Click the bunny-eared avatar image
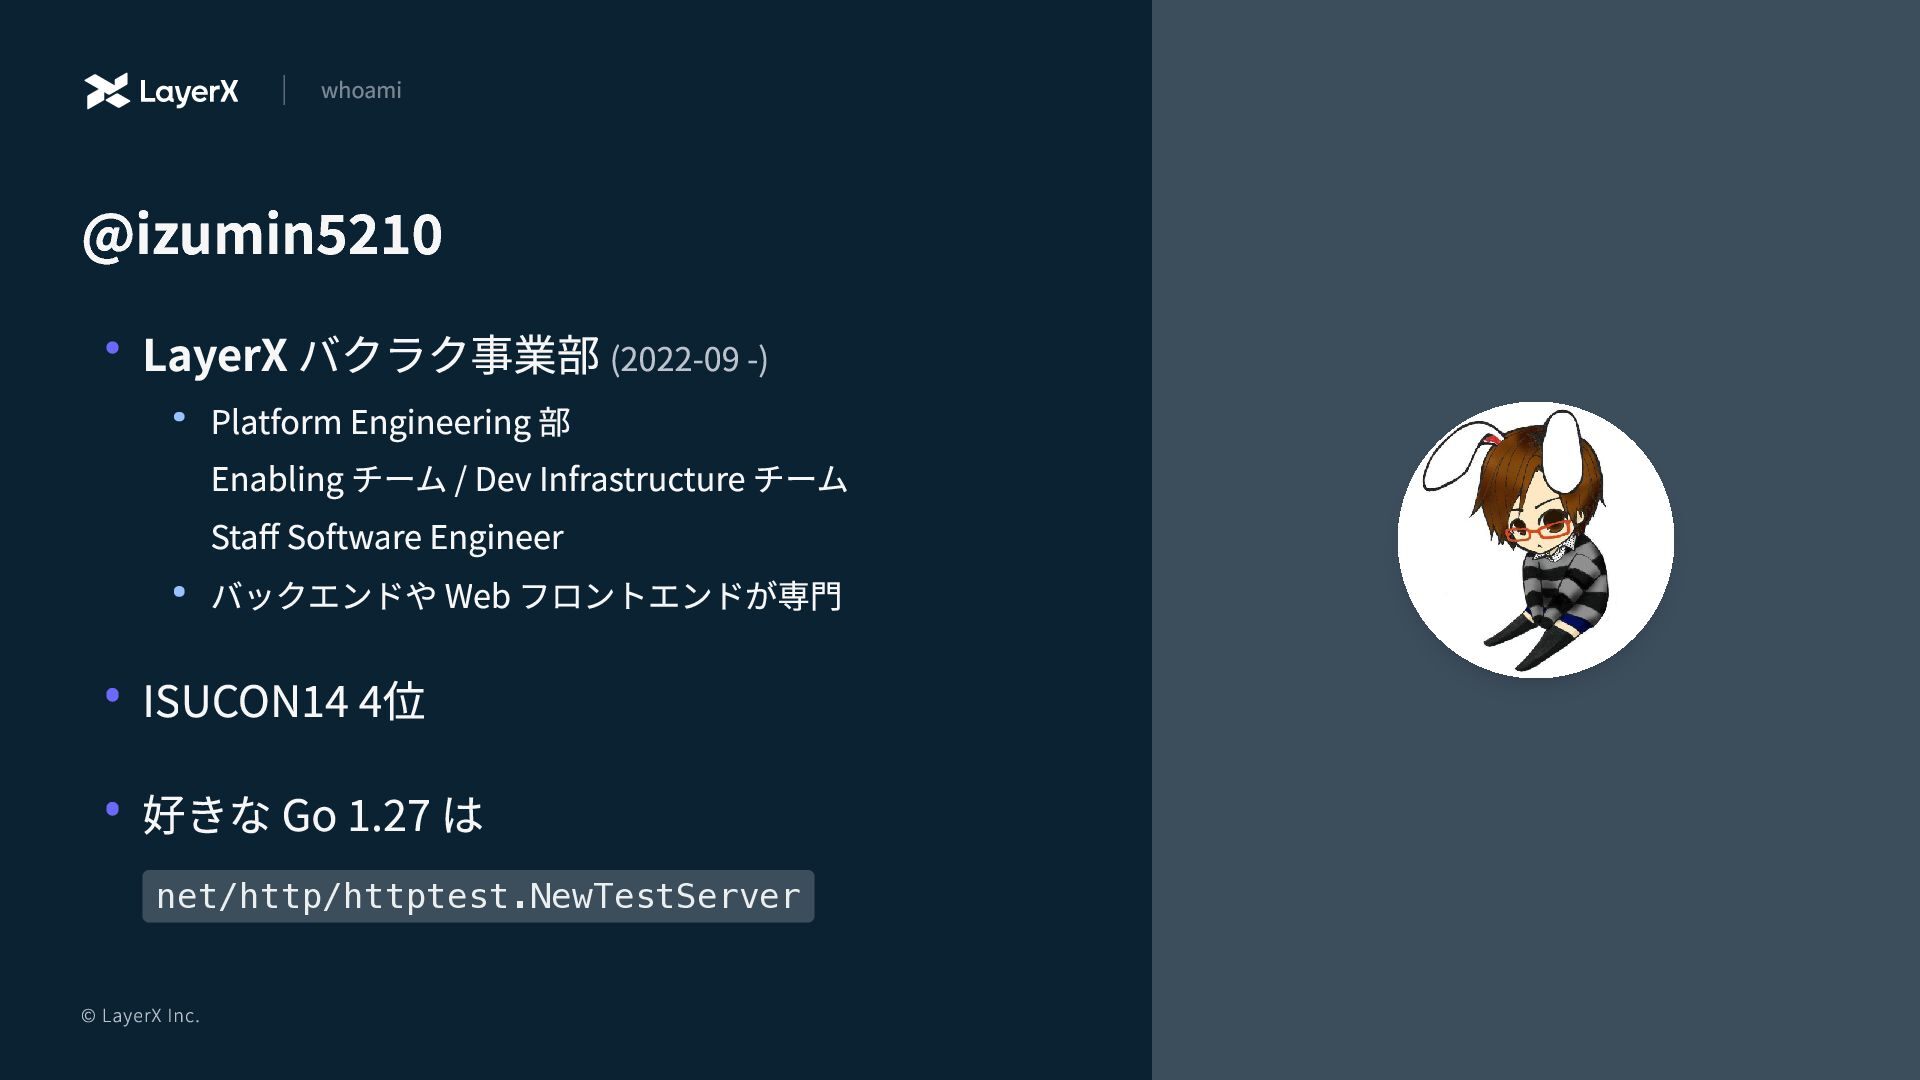The image size is (1920, 1080). [x=1535, y=540]
